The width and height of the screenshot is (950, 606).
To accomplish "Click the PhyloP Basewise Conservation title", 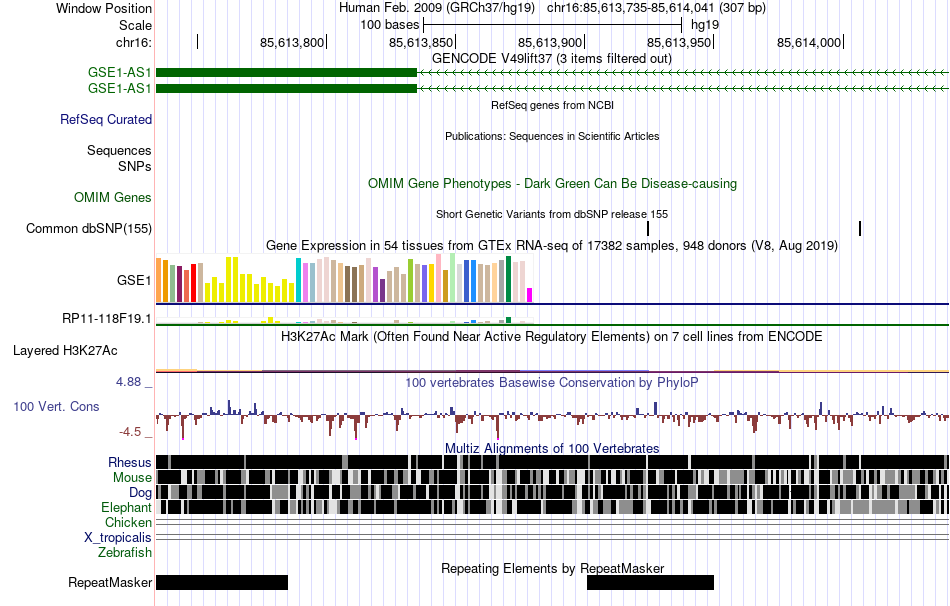I will [552, 382].
